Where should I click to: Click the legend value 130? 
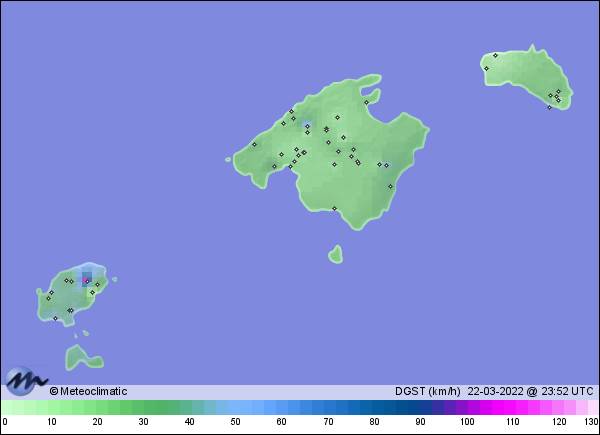pos(591,422)
